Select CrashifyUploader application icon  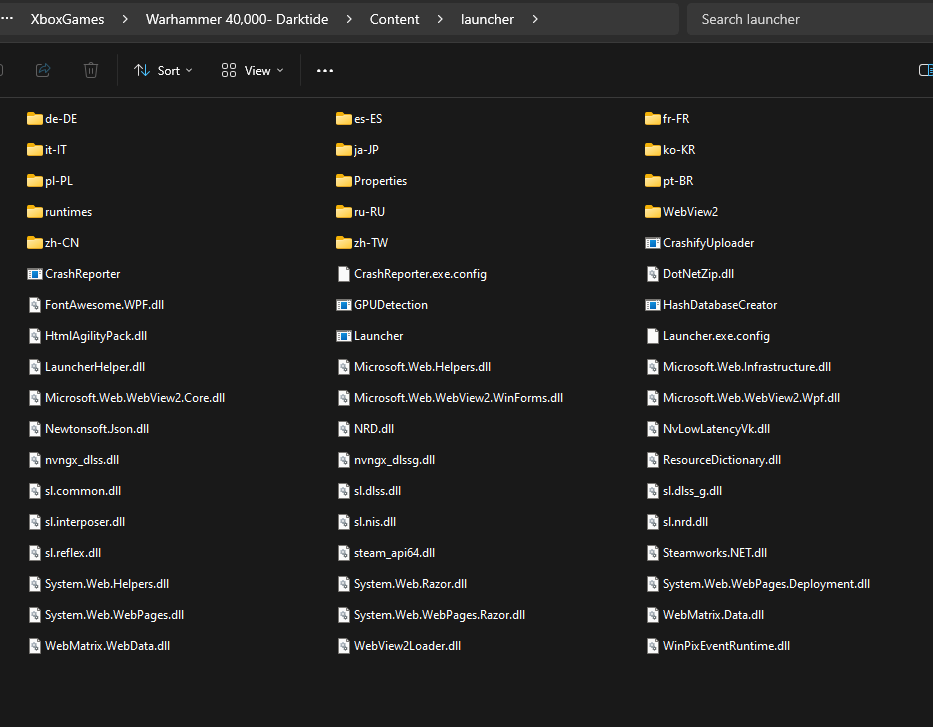pos(653,243)
